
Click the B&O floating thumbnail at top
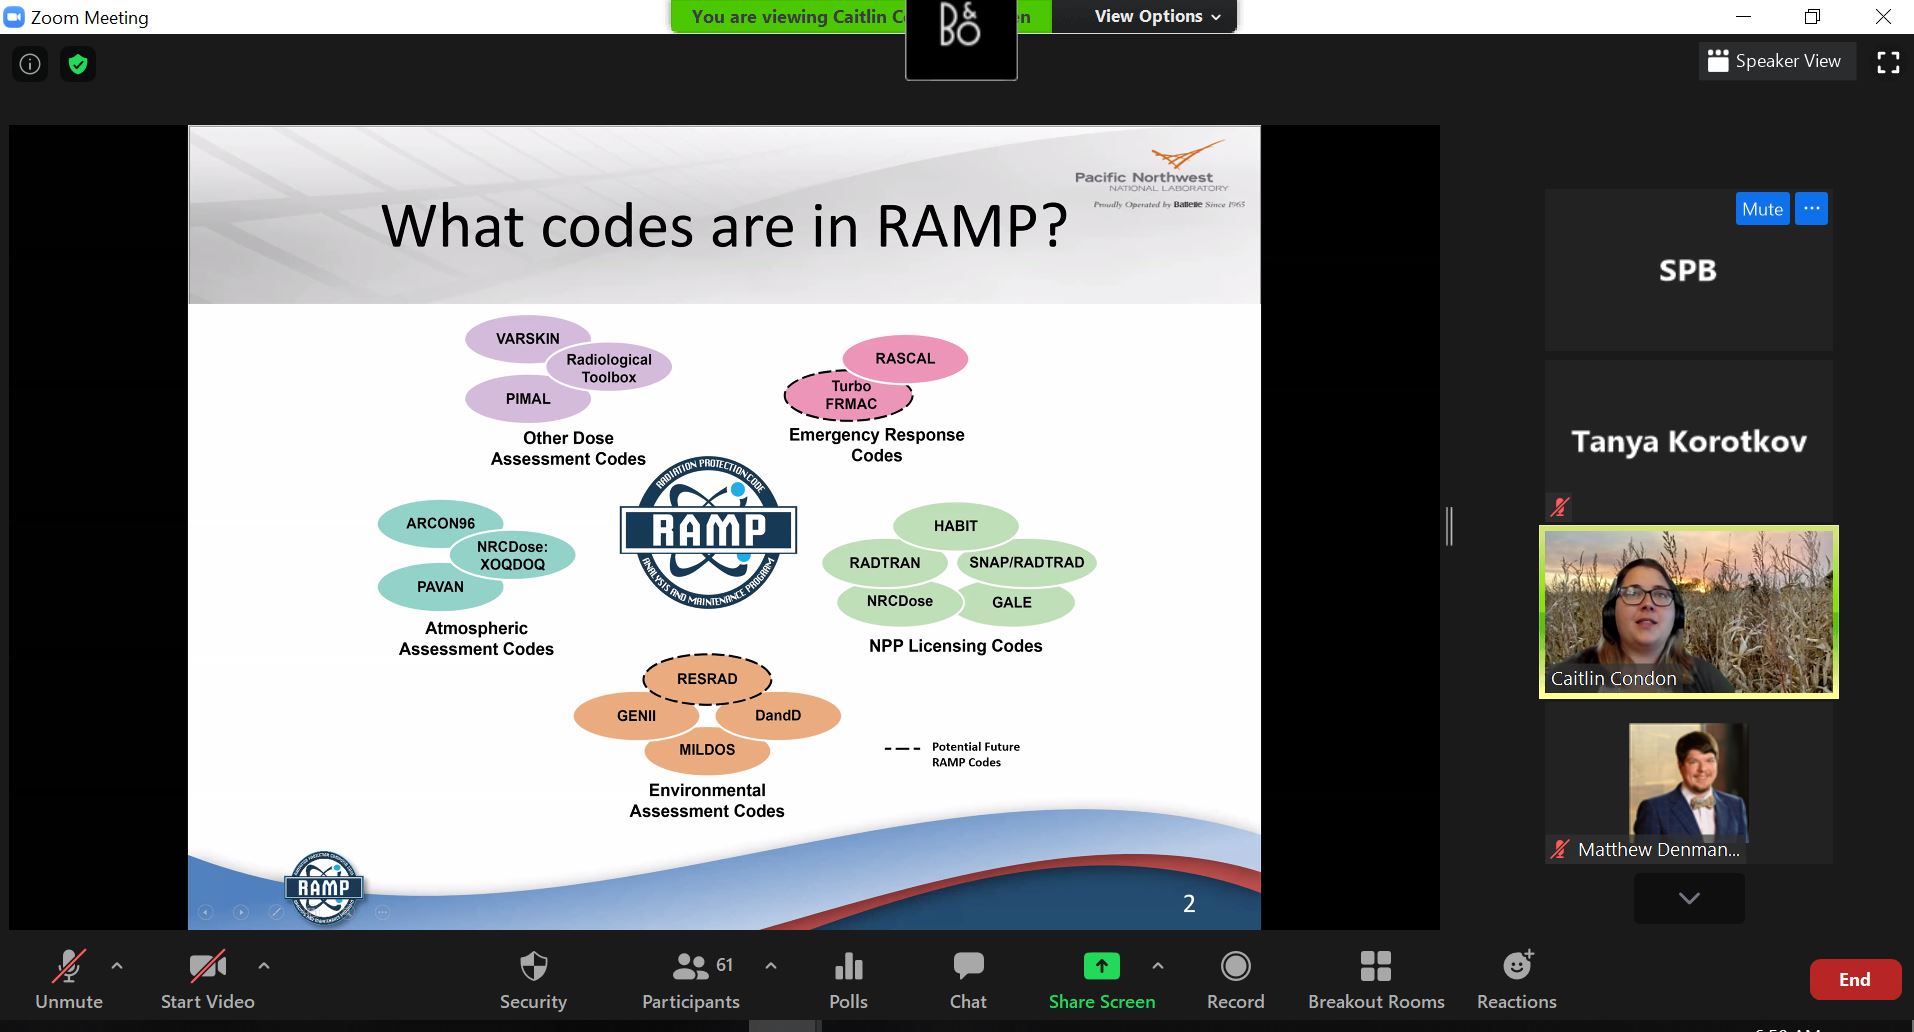[961, 40]
